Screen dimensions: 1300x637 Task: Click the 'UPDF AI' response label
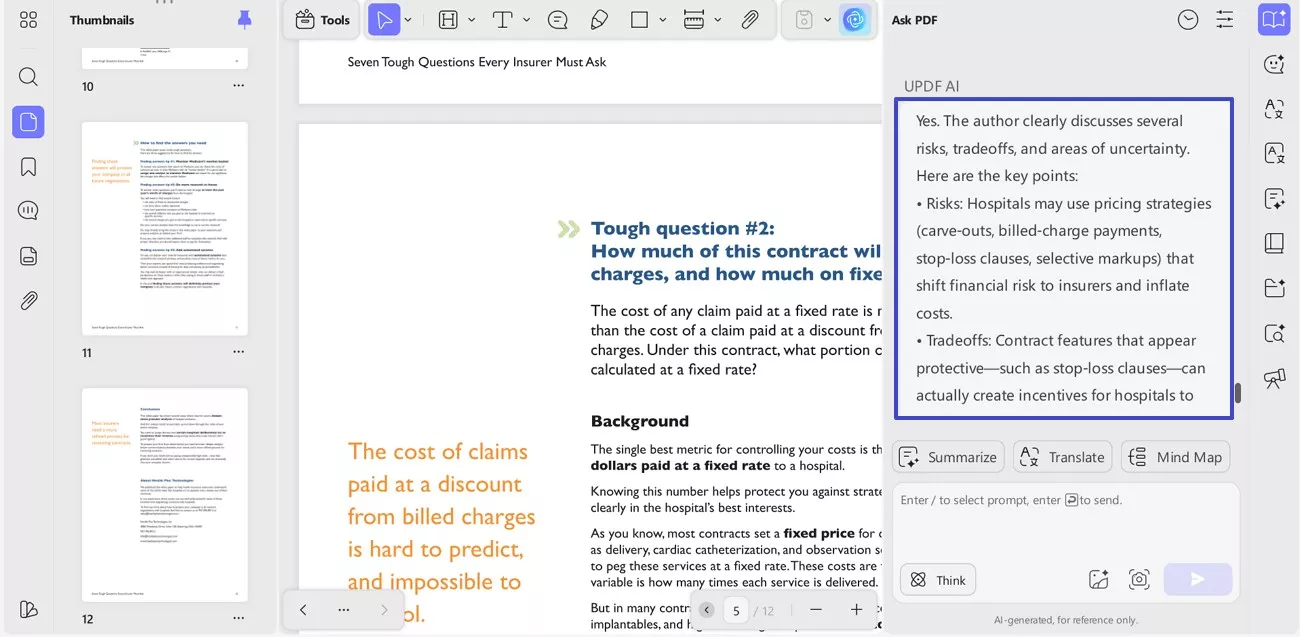pos(931,86)
